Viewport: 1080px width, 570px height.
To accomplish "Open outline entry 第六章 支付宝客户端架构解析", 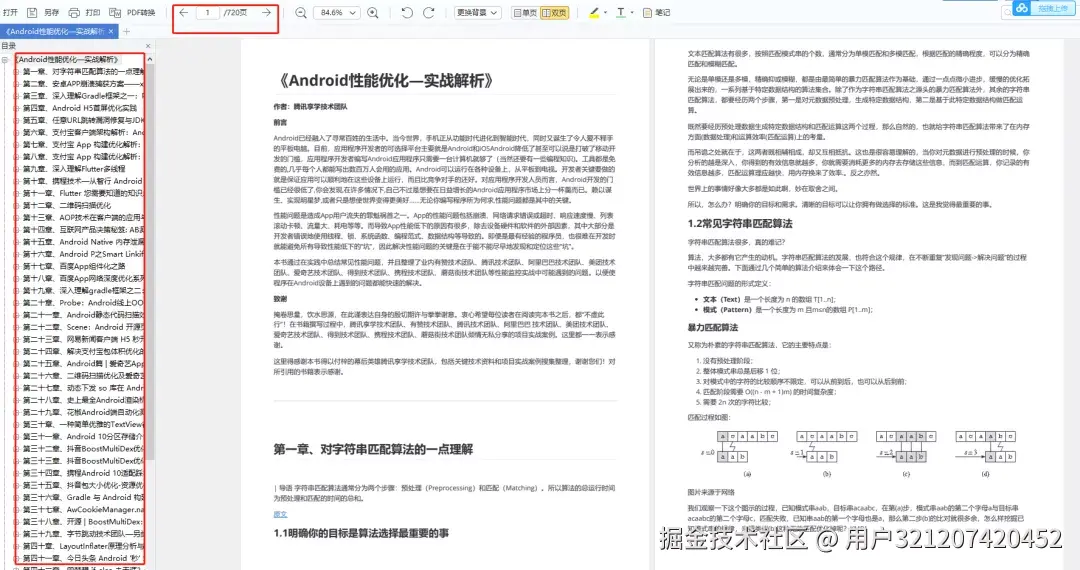I will pos(83,132).
